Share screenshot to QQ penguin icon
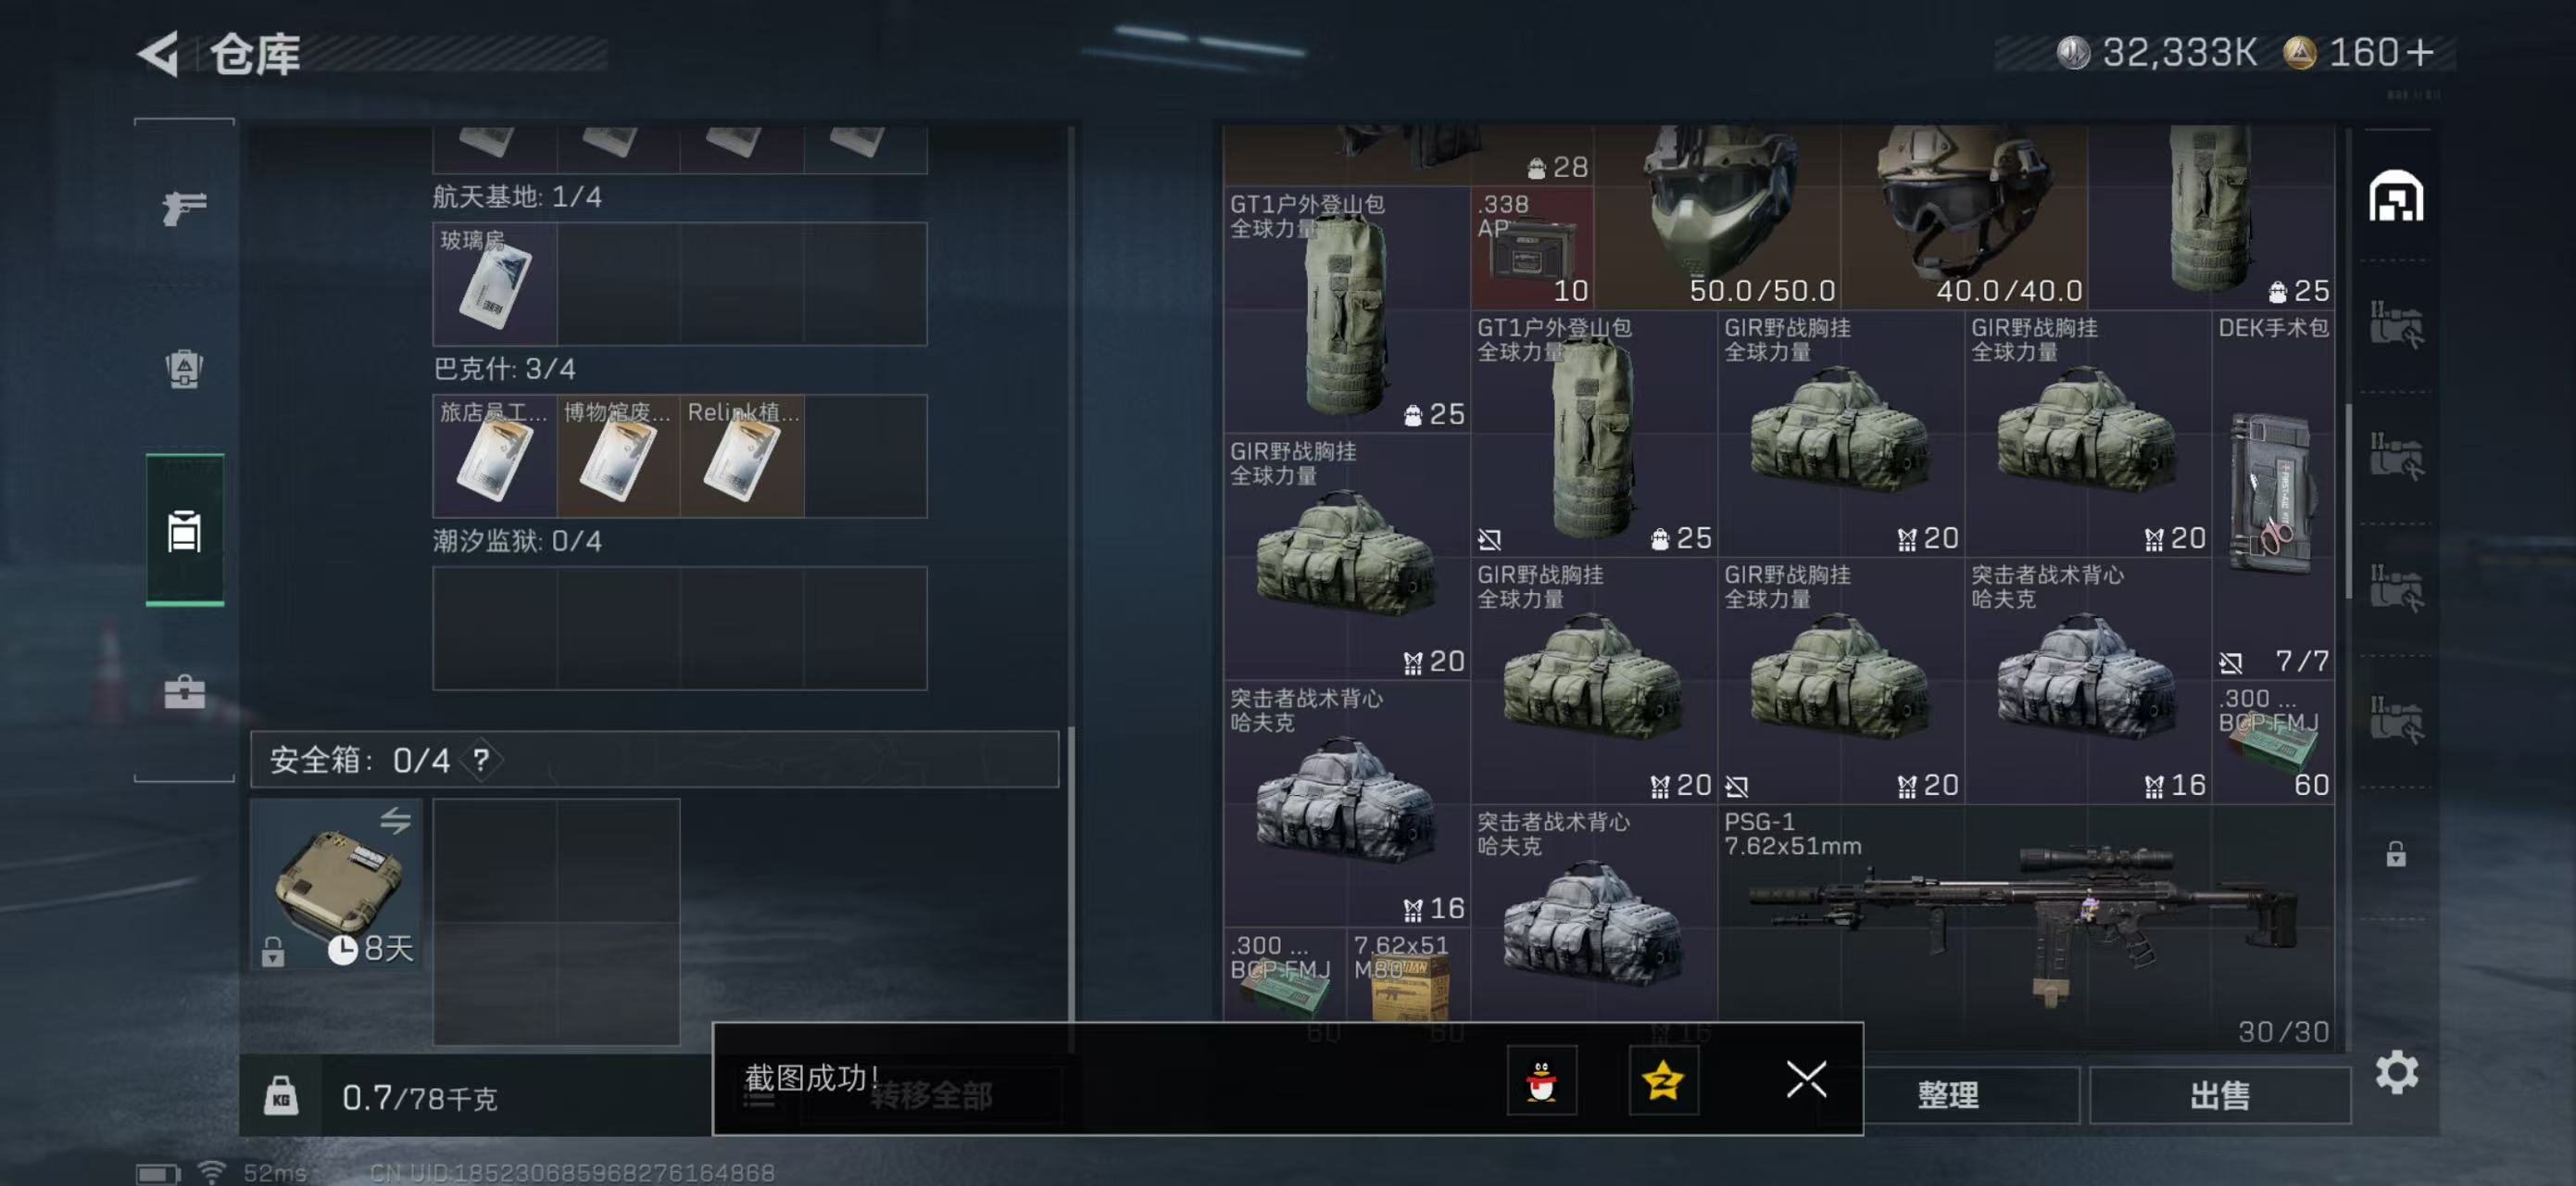This screenshot has height=1186, width=2576. (x=1542, y=1080)
